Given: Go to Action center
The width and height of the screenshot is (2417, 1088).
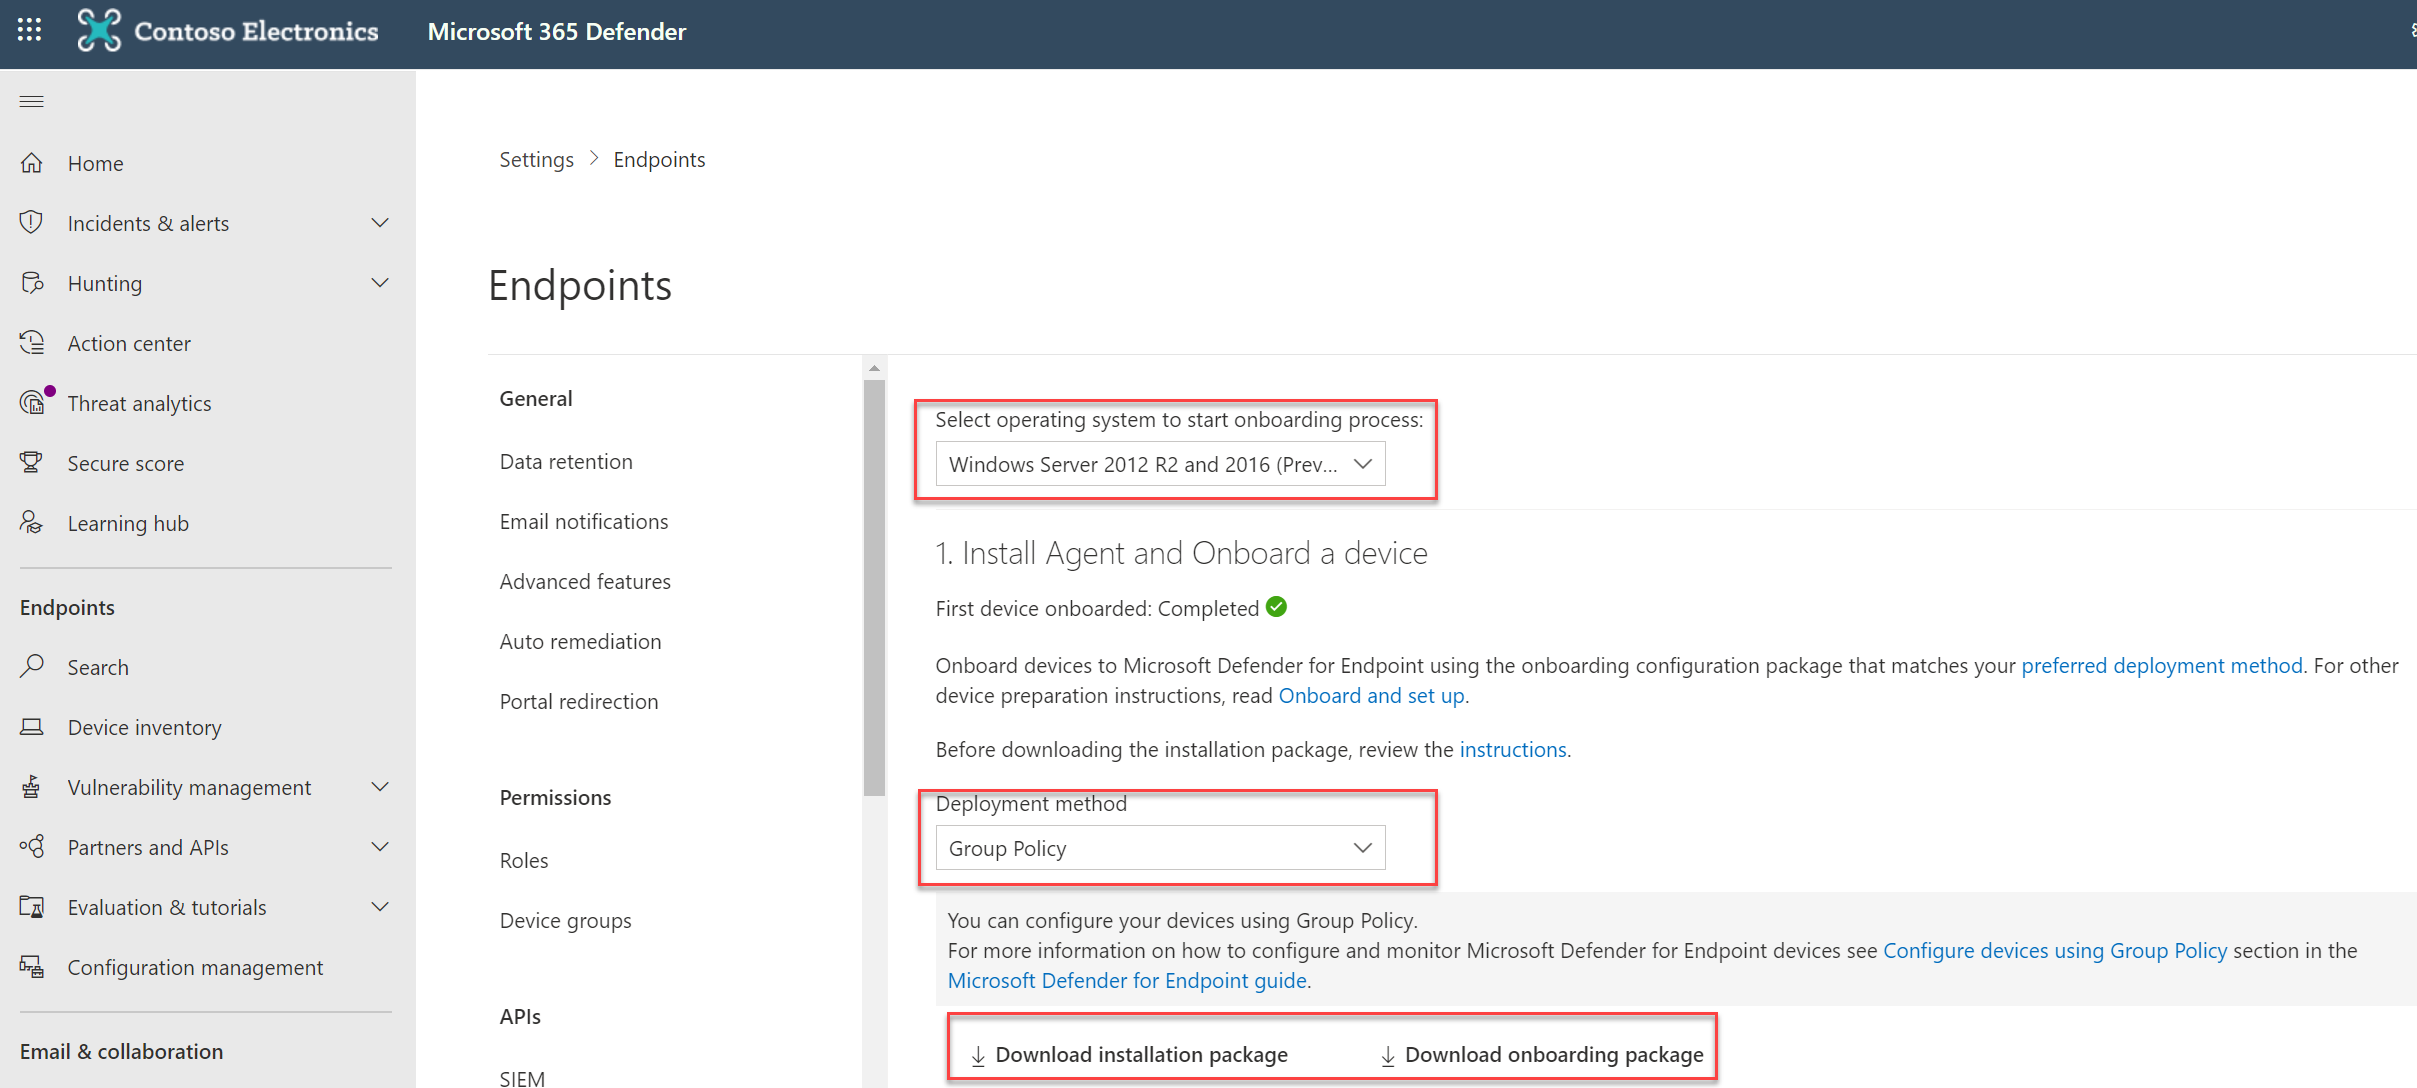Looking at the screenshot, I should [129, 343].
